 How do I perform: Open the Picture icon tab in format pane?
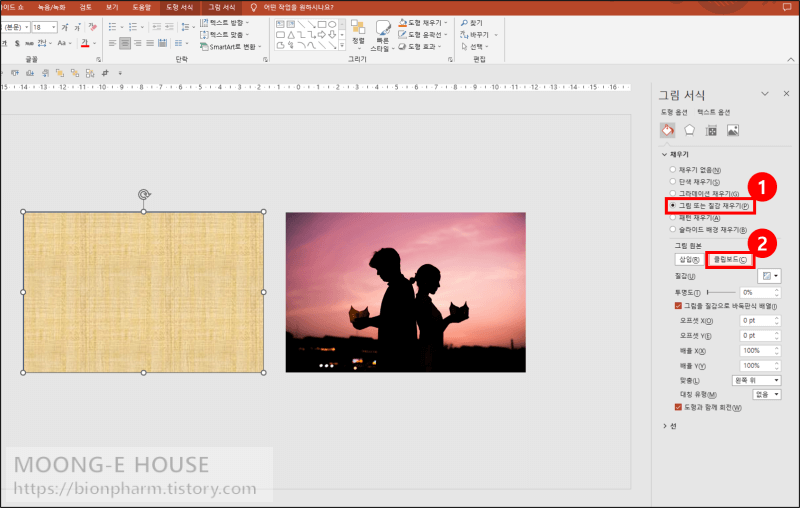point(733,131)
